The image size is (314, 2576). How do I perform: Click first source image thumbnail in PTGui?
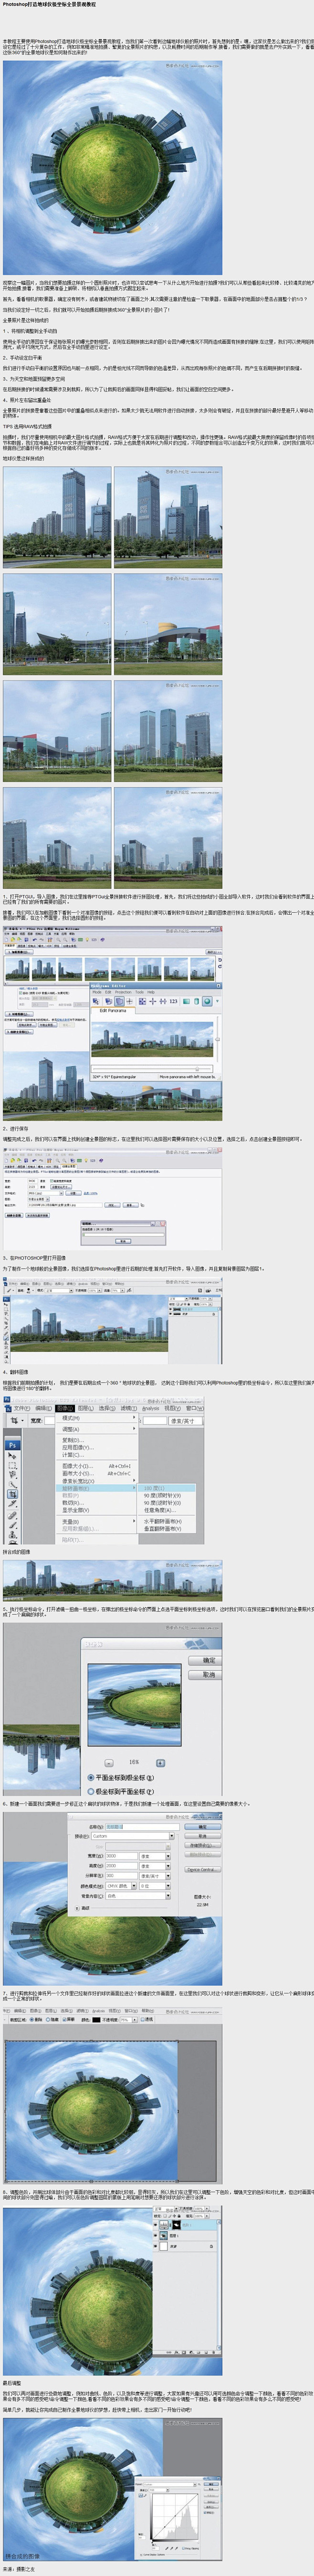(17, 970)
